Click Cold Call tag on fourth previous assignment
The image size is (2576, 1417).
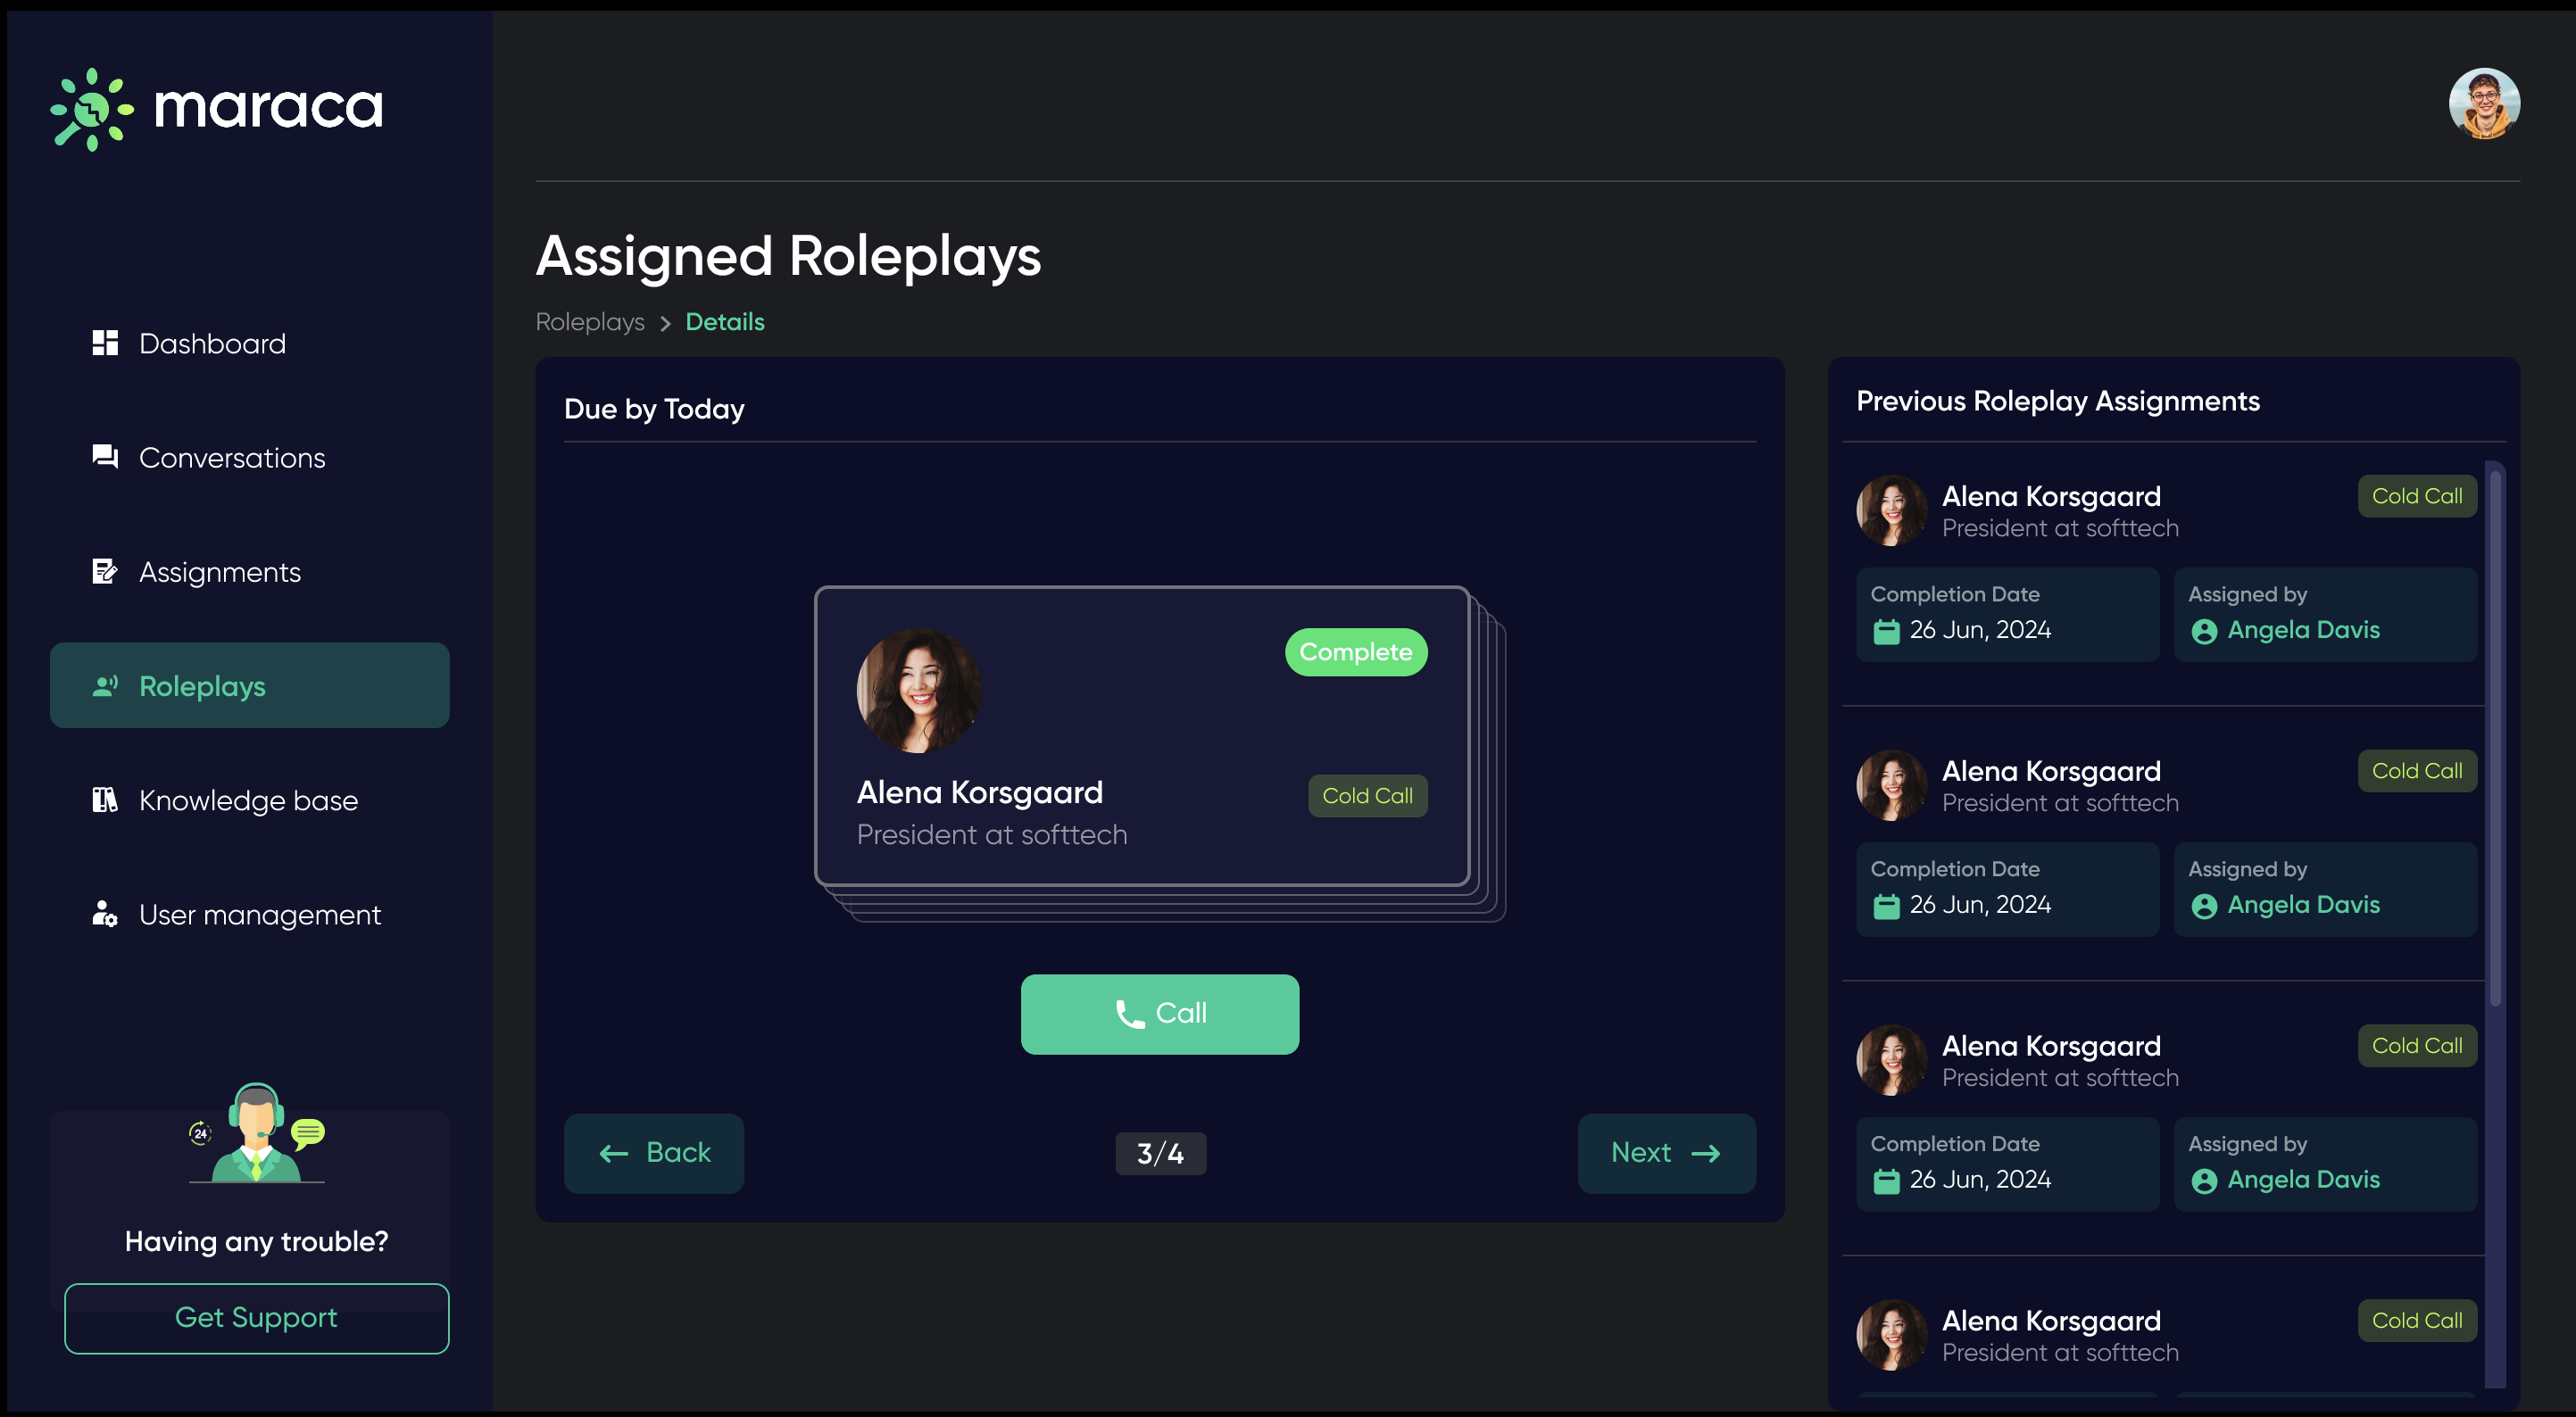click(2417, 1321)
